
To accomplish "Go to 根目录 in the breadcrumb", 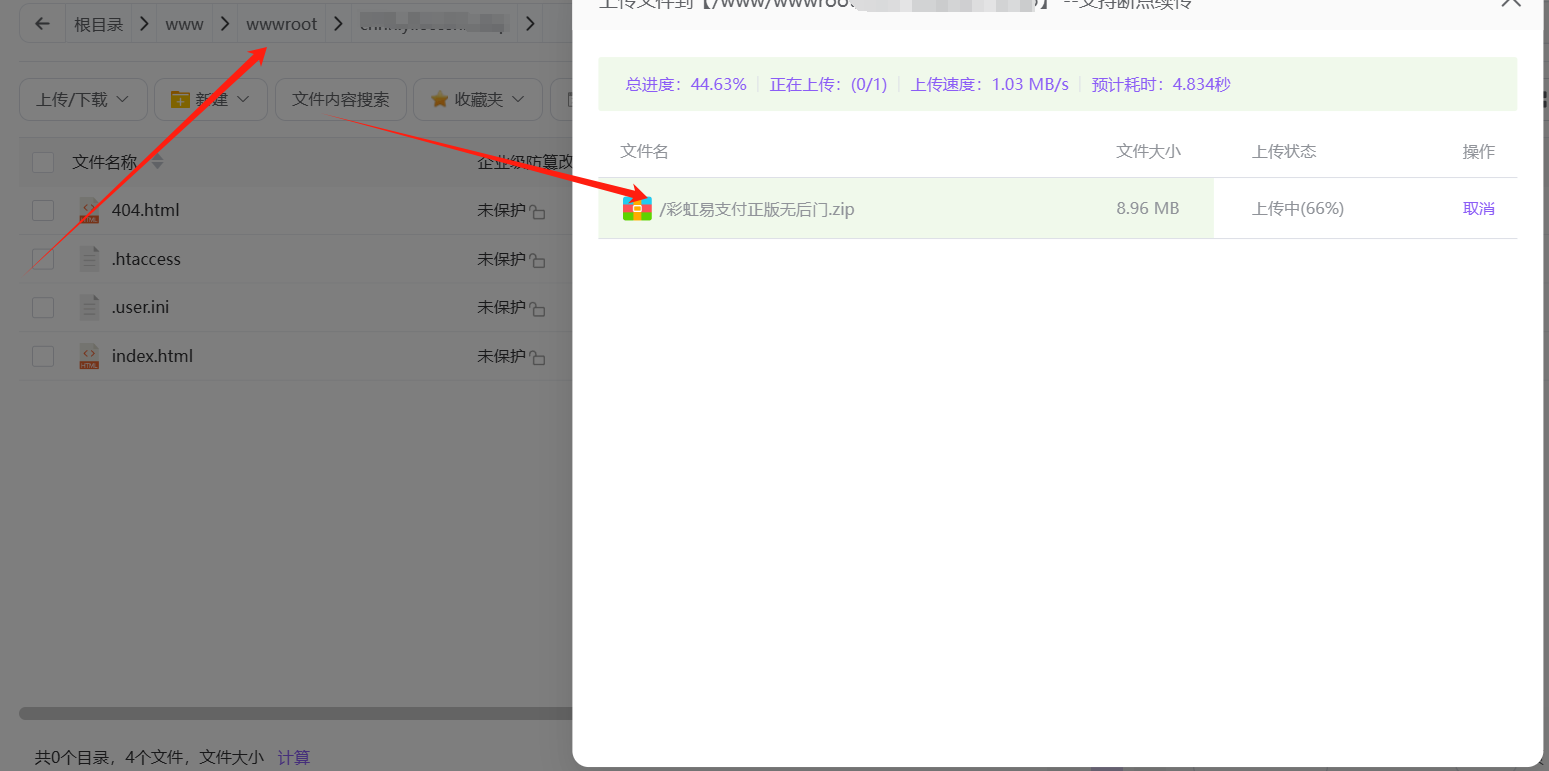I will click(x=97, y=24).
